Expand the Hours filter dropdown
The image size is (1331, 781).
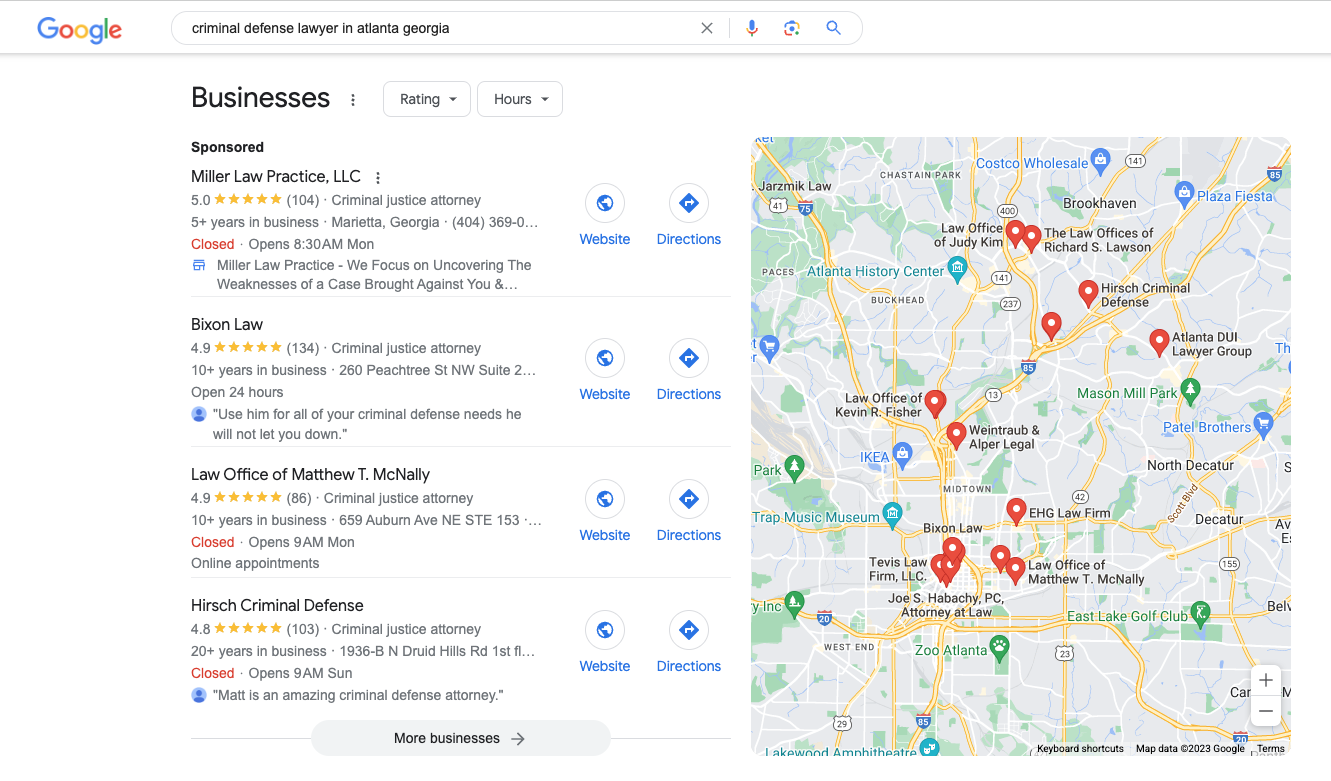[x=520, y=99]
